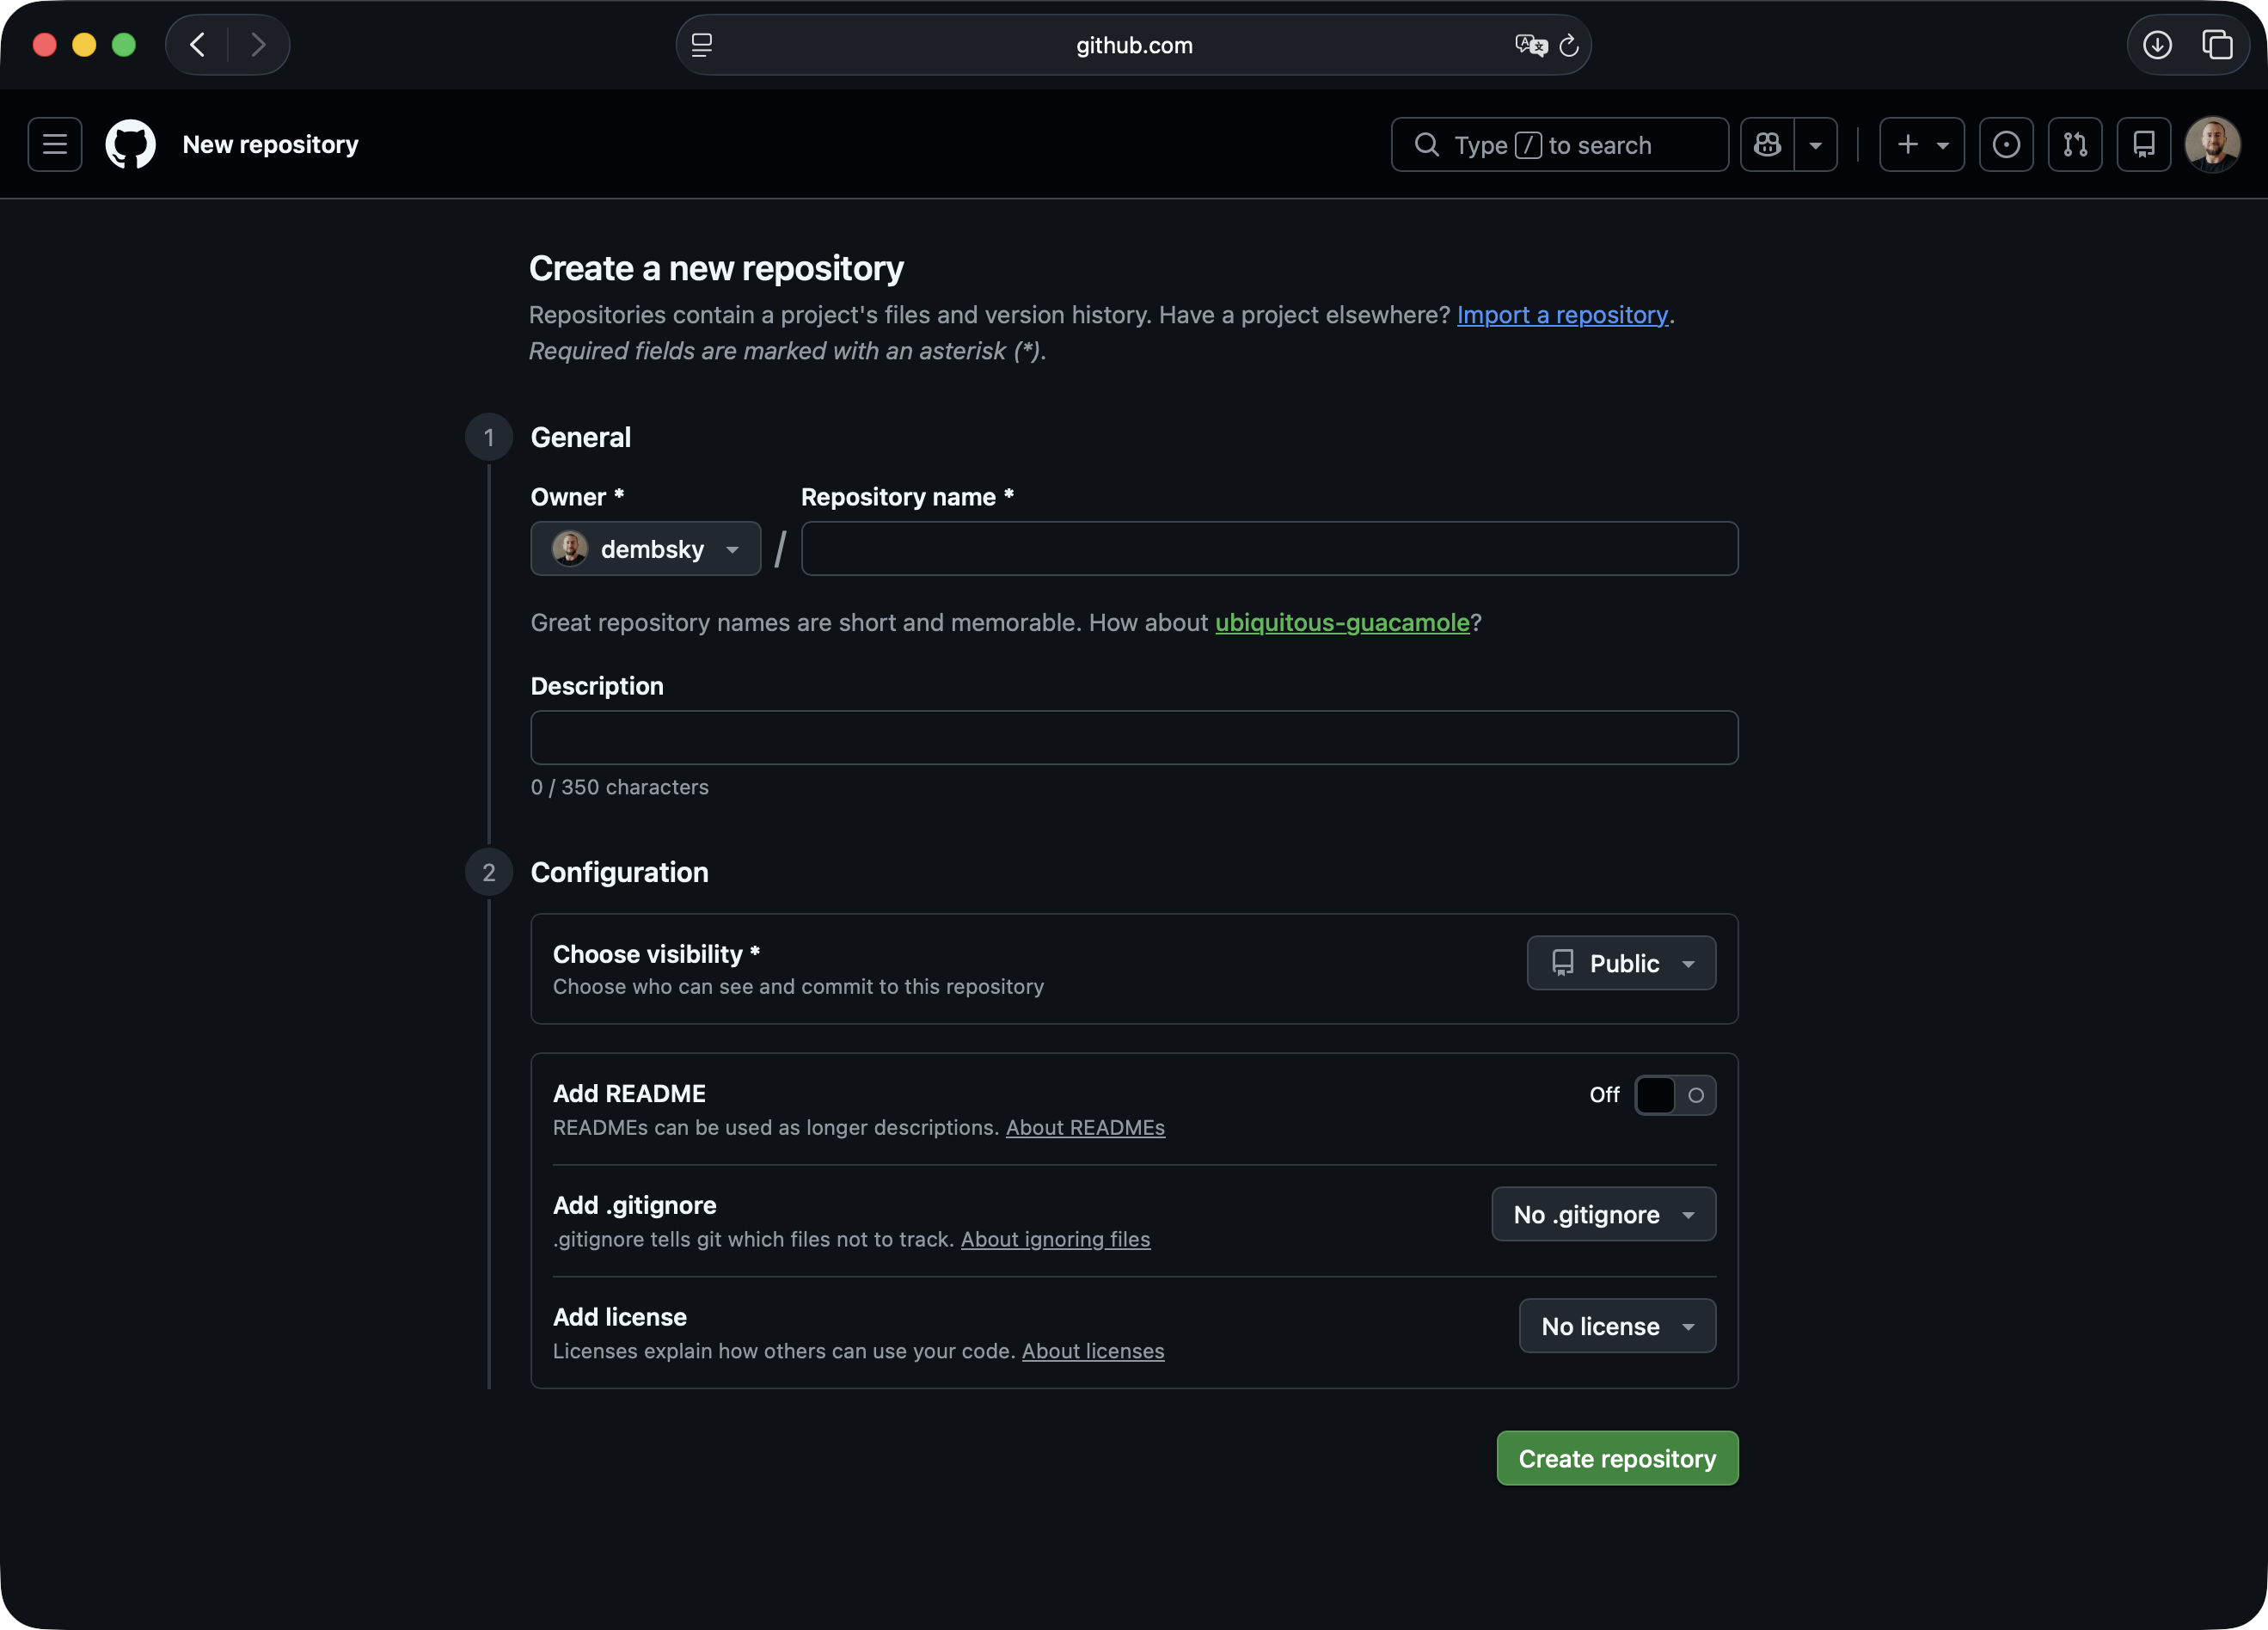Open your profile avatar menu
Screen dimensions: 2268x1630
[2212, 144]
